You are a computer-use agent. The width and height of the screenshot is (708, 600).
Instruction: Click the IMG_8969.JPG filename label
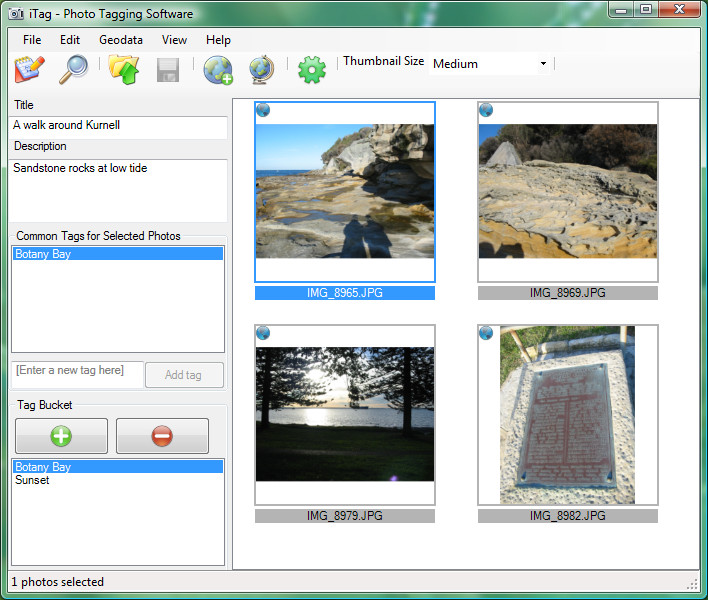pos(568,293)
